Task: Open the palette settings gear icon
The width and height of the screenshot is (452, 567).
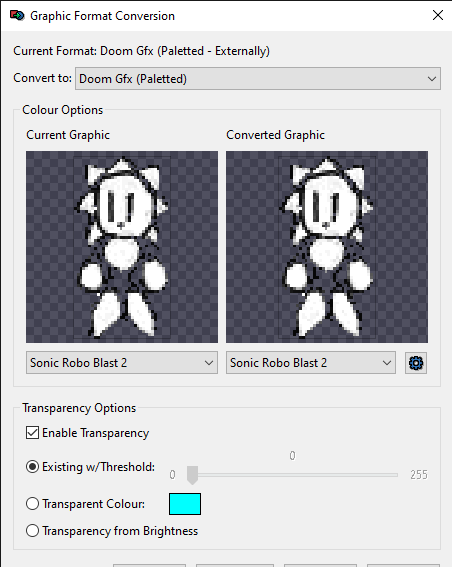Action: 416,363
